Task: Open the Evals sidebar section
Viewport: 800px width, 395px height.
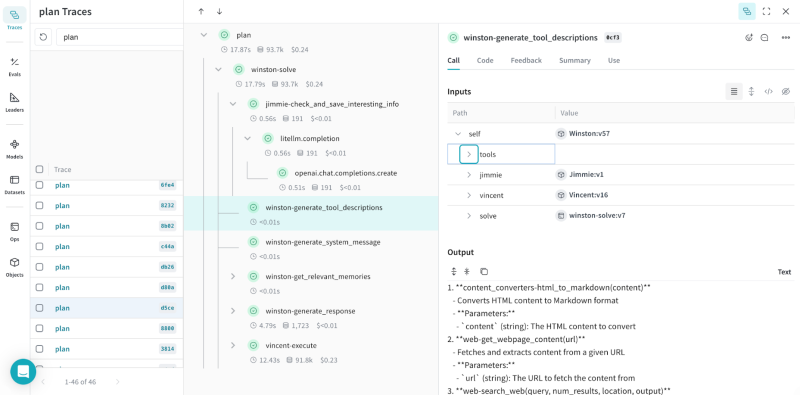Action: 15,66
